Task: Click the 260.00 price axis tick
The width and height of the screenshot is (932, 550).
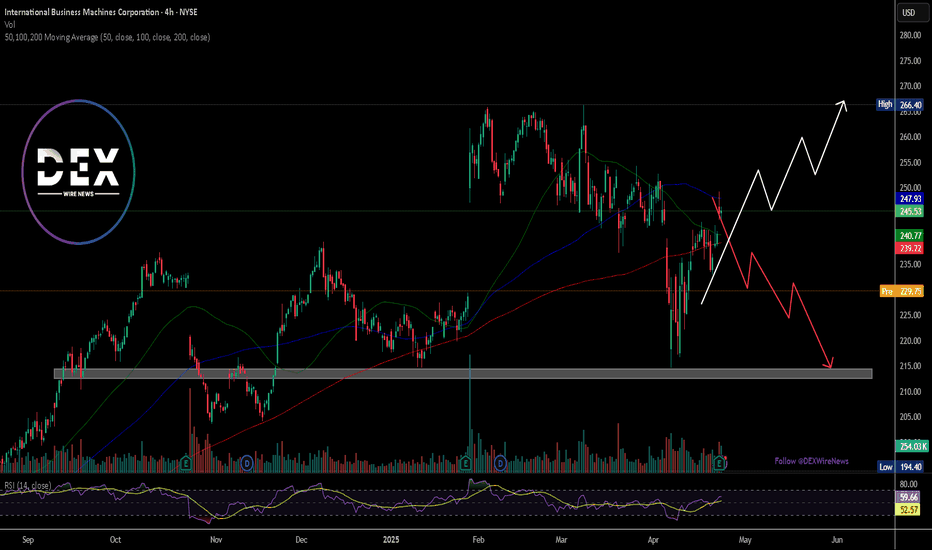Action: (x=910, y=137)
